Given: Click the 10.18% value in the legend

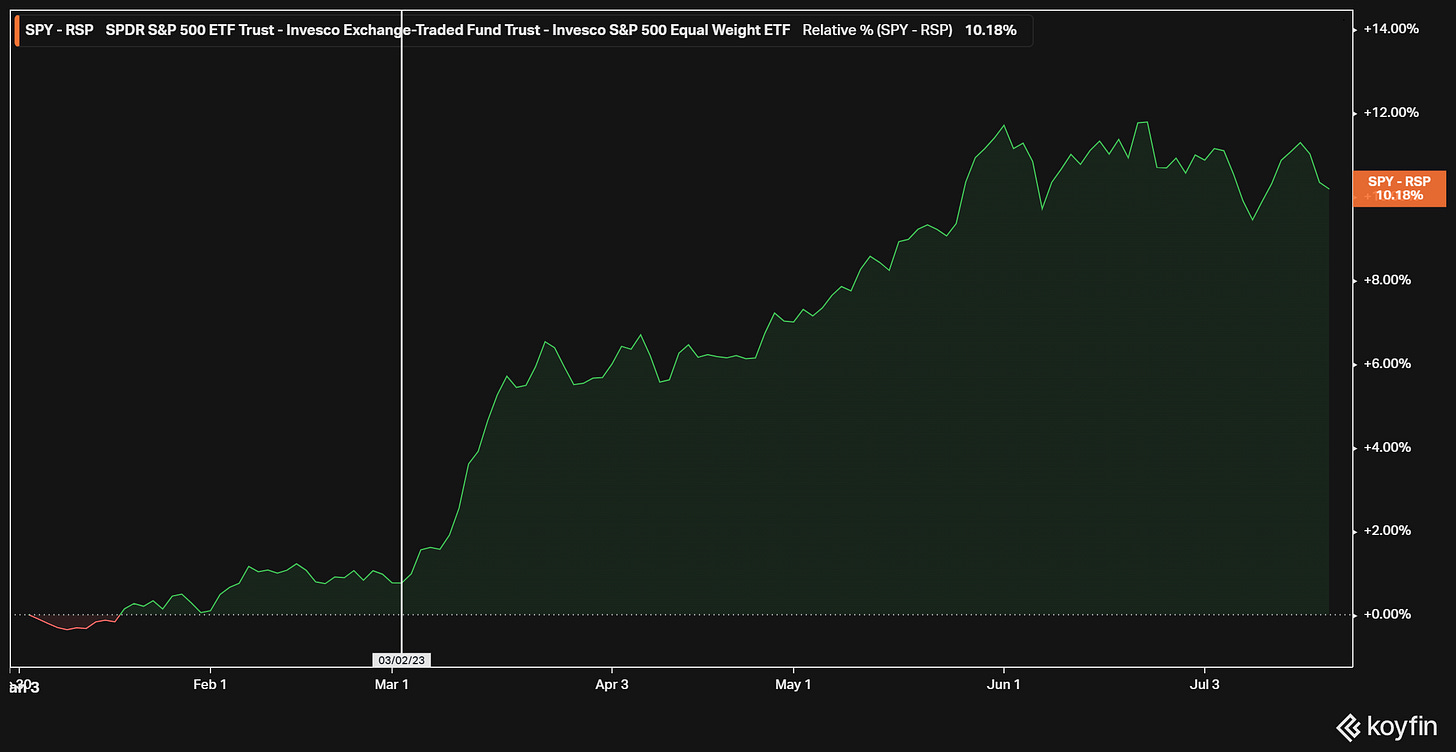Looking at the screenshot, I should click(x=990, y=30).
